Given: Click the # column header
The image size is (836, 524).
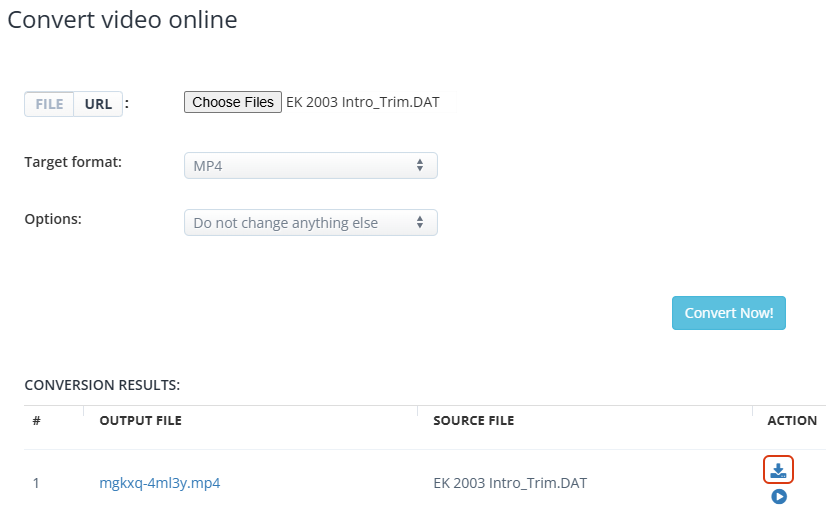Looking at the screenshot, I should (36, 421).
